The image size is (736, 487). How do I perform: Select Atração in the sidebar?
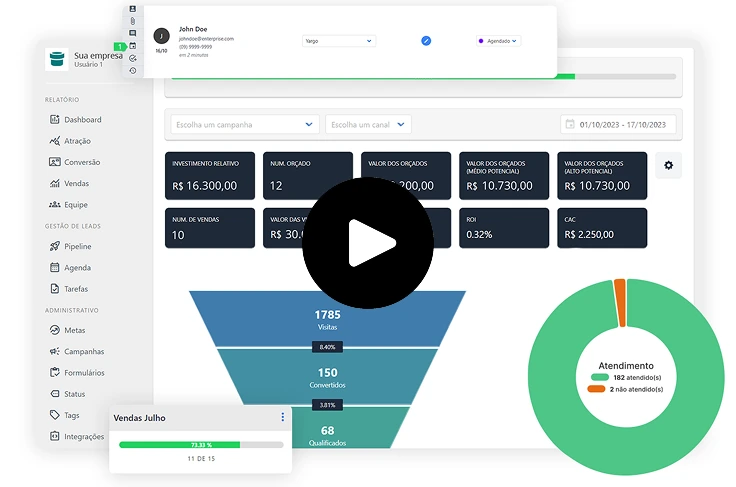pyautogui.click(x=76, y=141)
